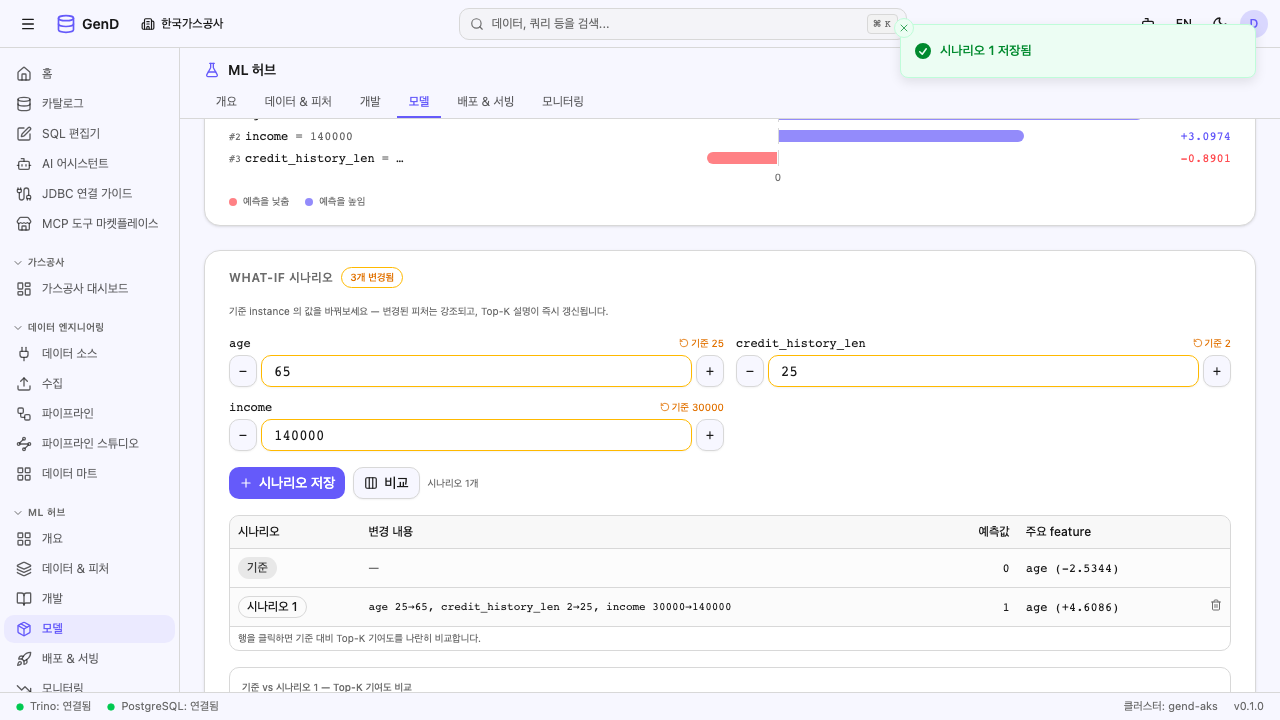The image size is (1280, 720).
Task: Delete 시나리오 1 with trash icon
Action: tap(1216, 606)
